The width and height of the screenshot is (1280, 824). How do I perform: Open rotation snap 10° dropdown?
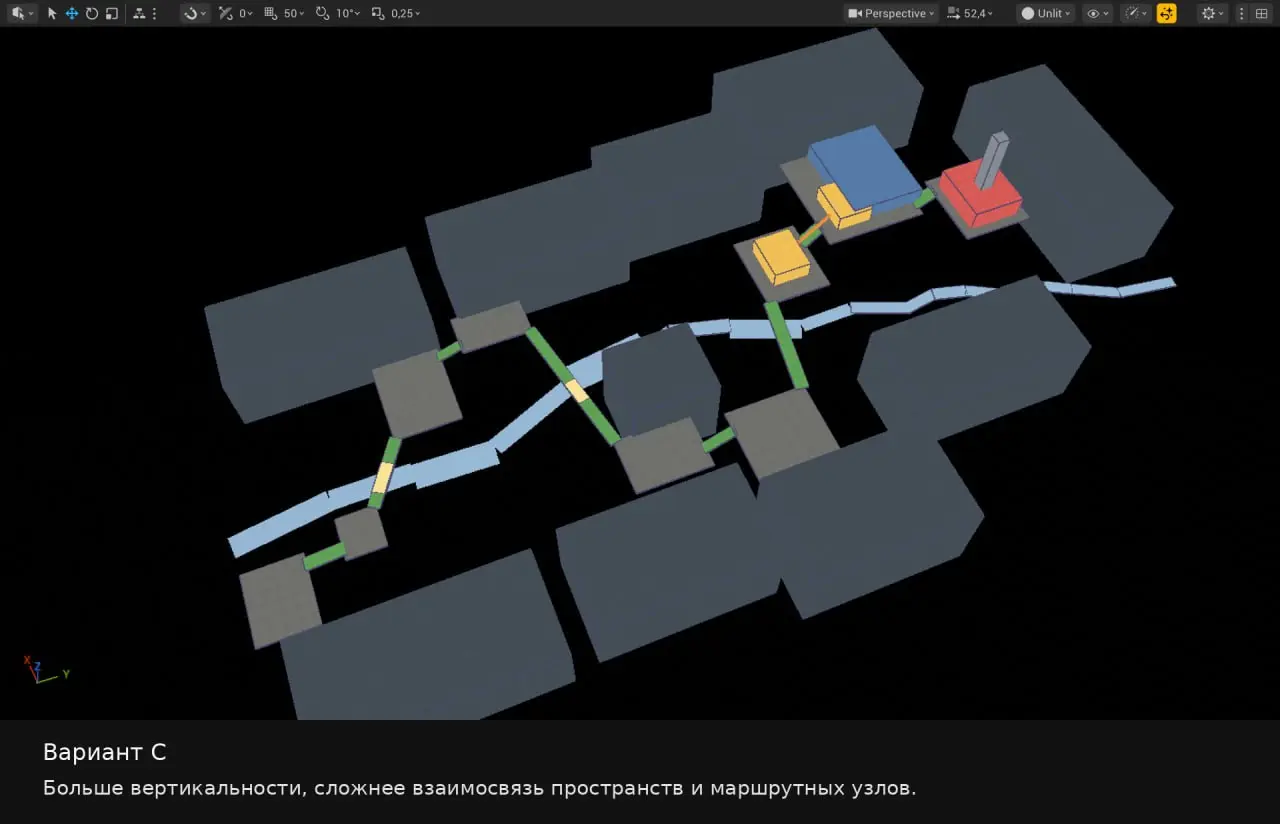coord(347,14)
